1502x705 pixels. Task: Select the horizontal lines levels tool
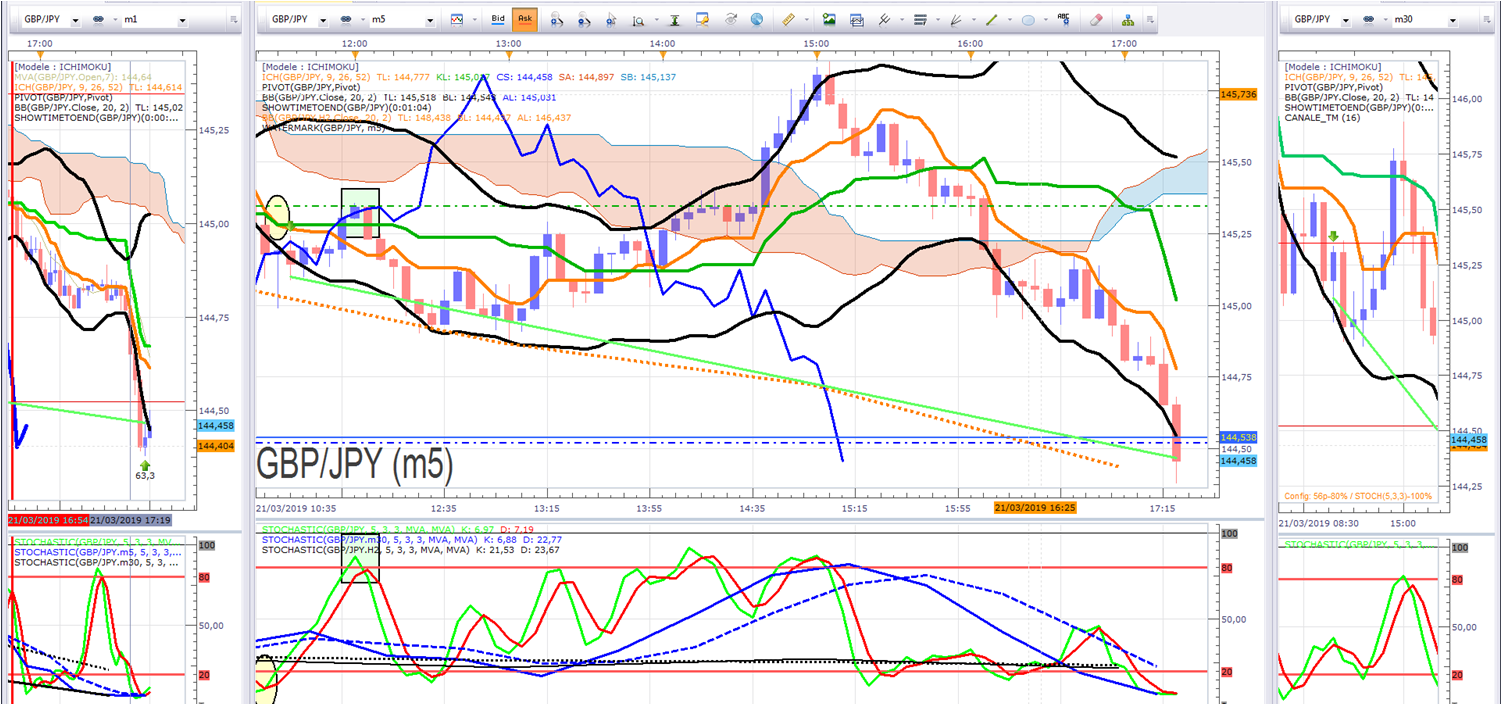pyautogui.click(x=921, y=19)
